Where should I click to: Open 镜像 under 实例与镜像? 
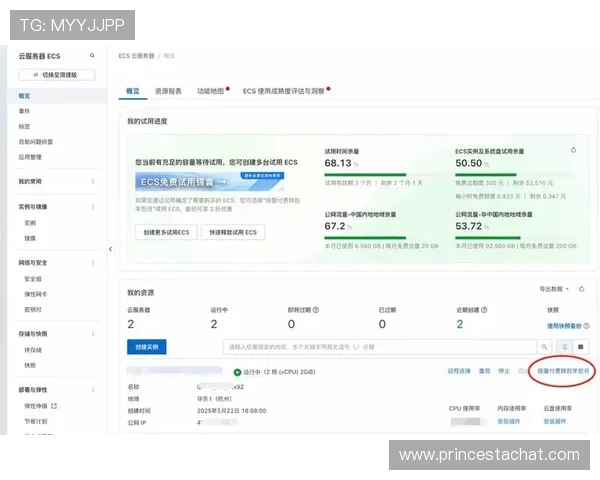click(30, 238)
